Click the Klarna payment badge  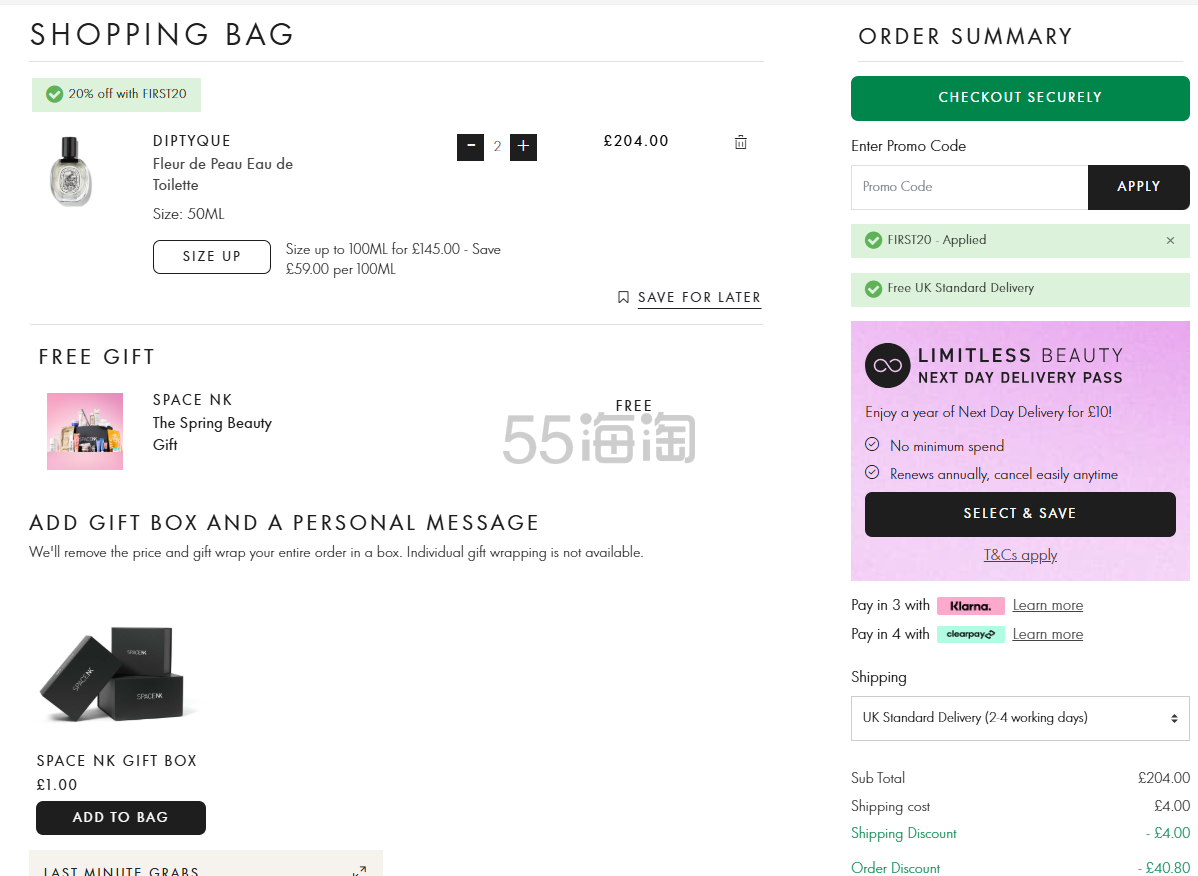[x=970, y=605]
